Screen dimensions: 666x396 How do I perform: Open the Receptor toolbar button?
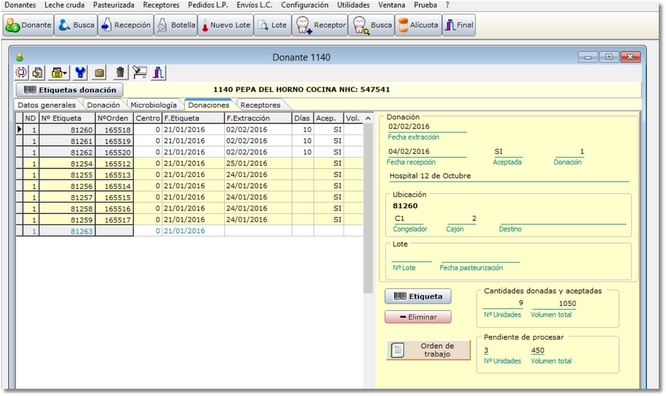(320, 25)
